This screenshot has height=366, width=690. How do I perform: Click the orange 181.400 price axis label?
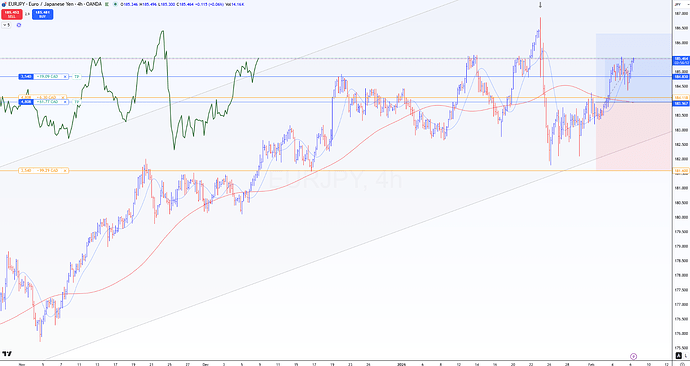click(x=680, y=170)
